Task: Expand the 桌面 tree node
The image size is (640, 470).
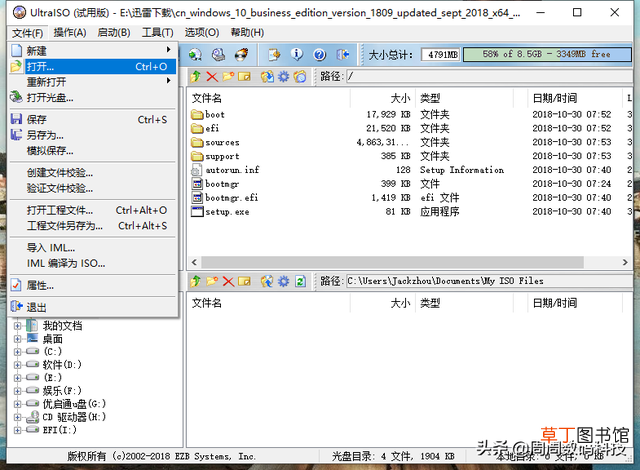Action: coord(17,339)
